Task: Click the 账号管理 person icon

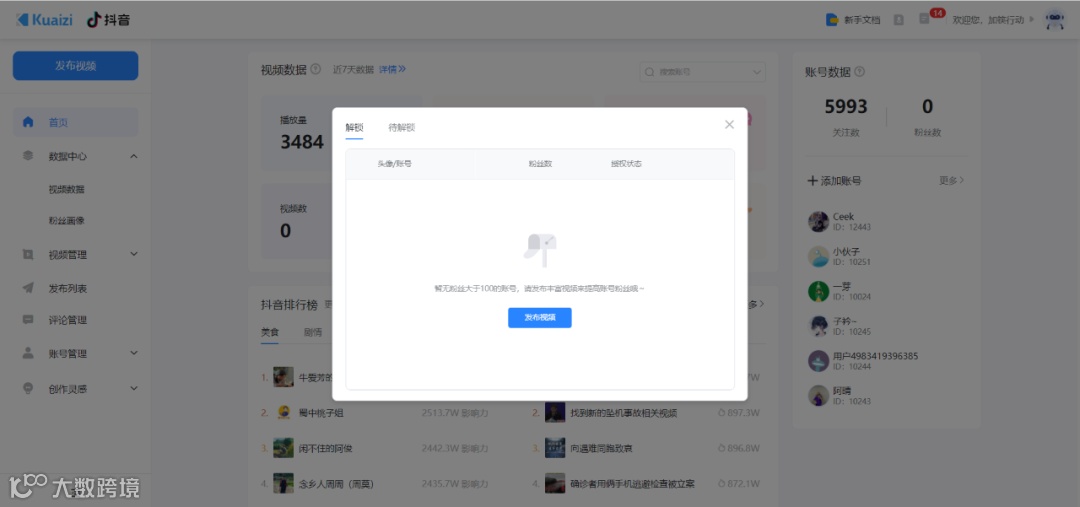Action: coord(28,353)
